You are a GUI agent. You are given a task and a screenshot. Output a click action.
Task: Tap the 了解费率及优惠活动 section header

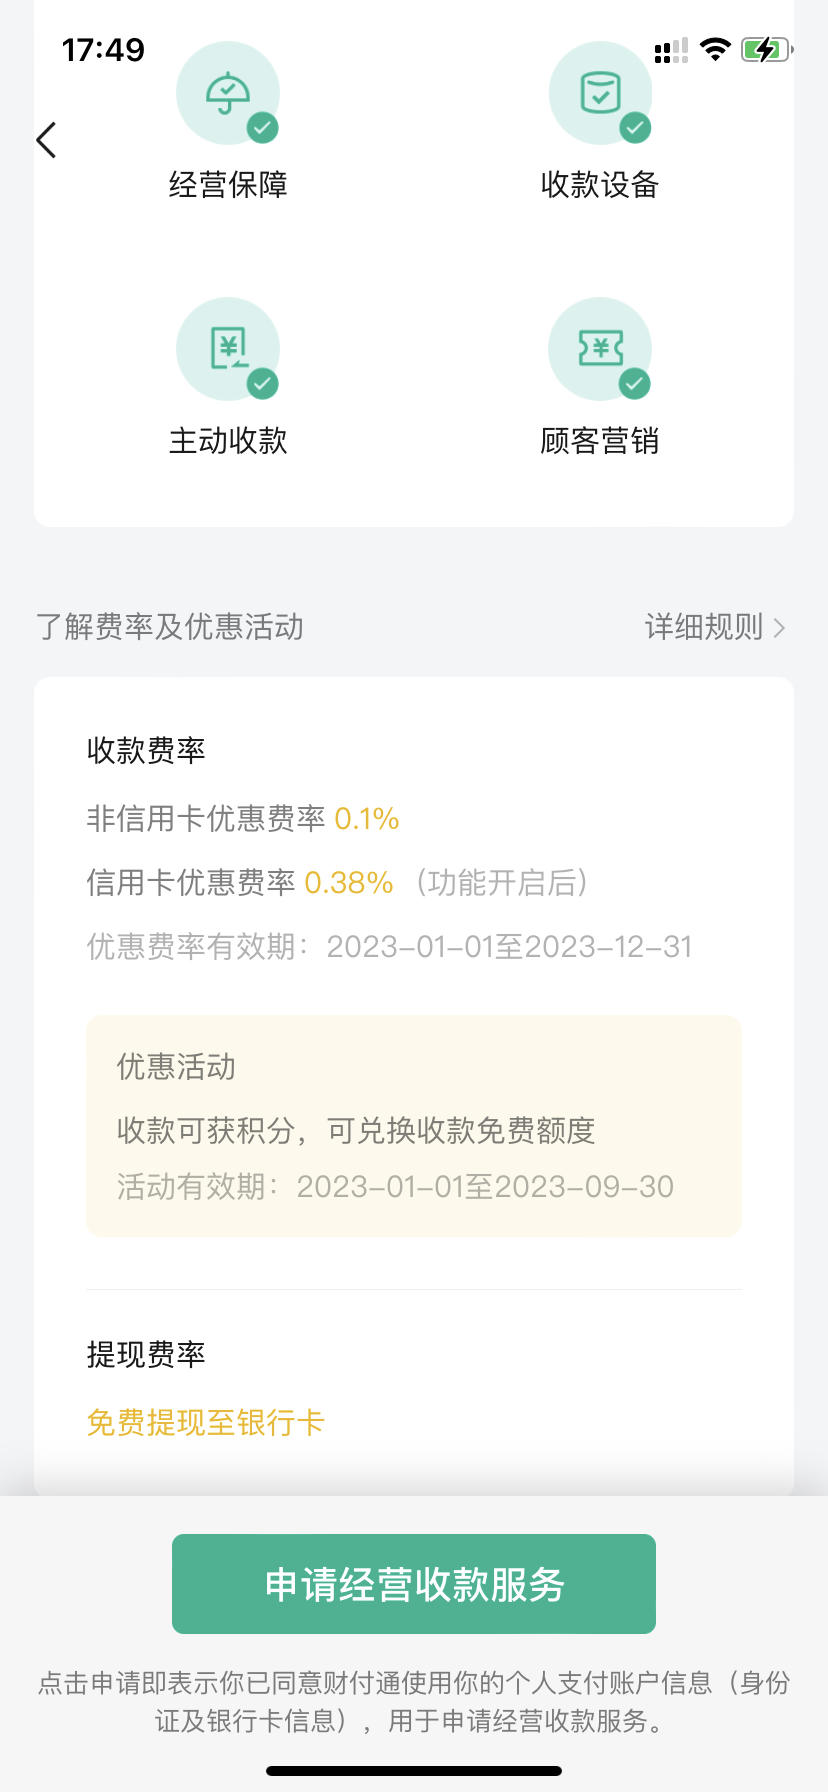pyautogui.click(x=170, y=627)
